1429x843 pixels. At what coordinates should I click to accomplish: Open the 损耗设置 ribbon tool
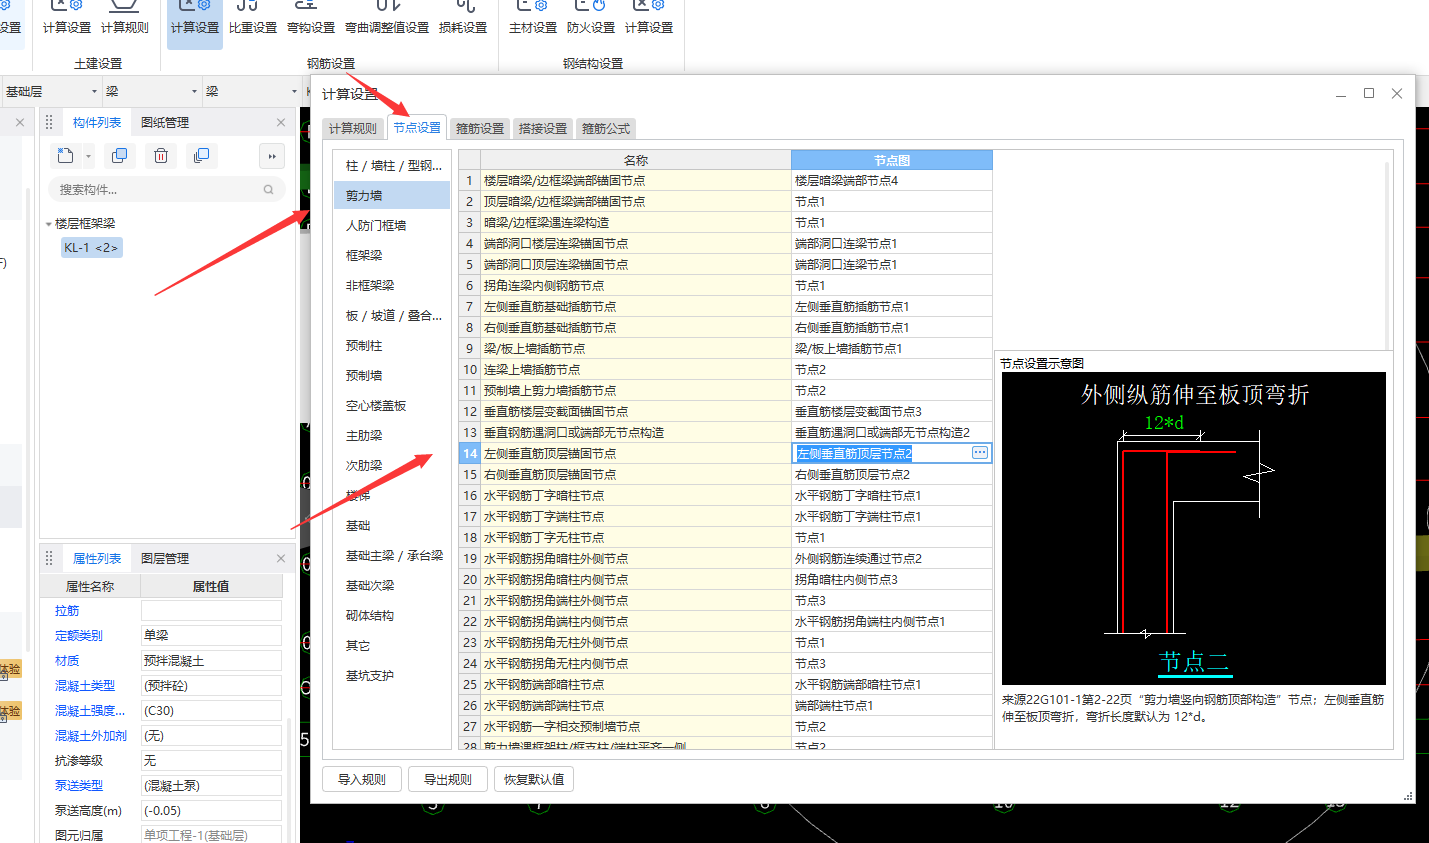point(463,19)
